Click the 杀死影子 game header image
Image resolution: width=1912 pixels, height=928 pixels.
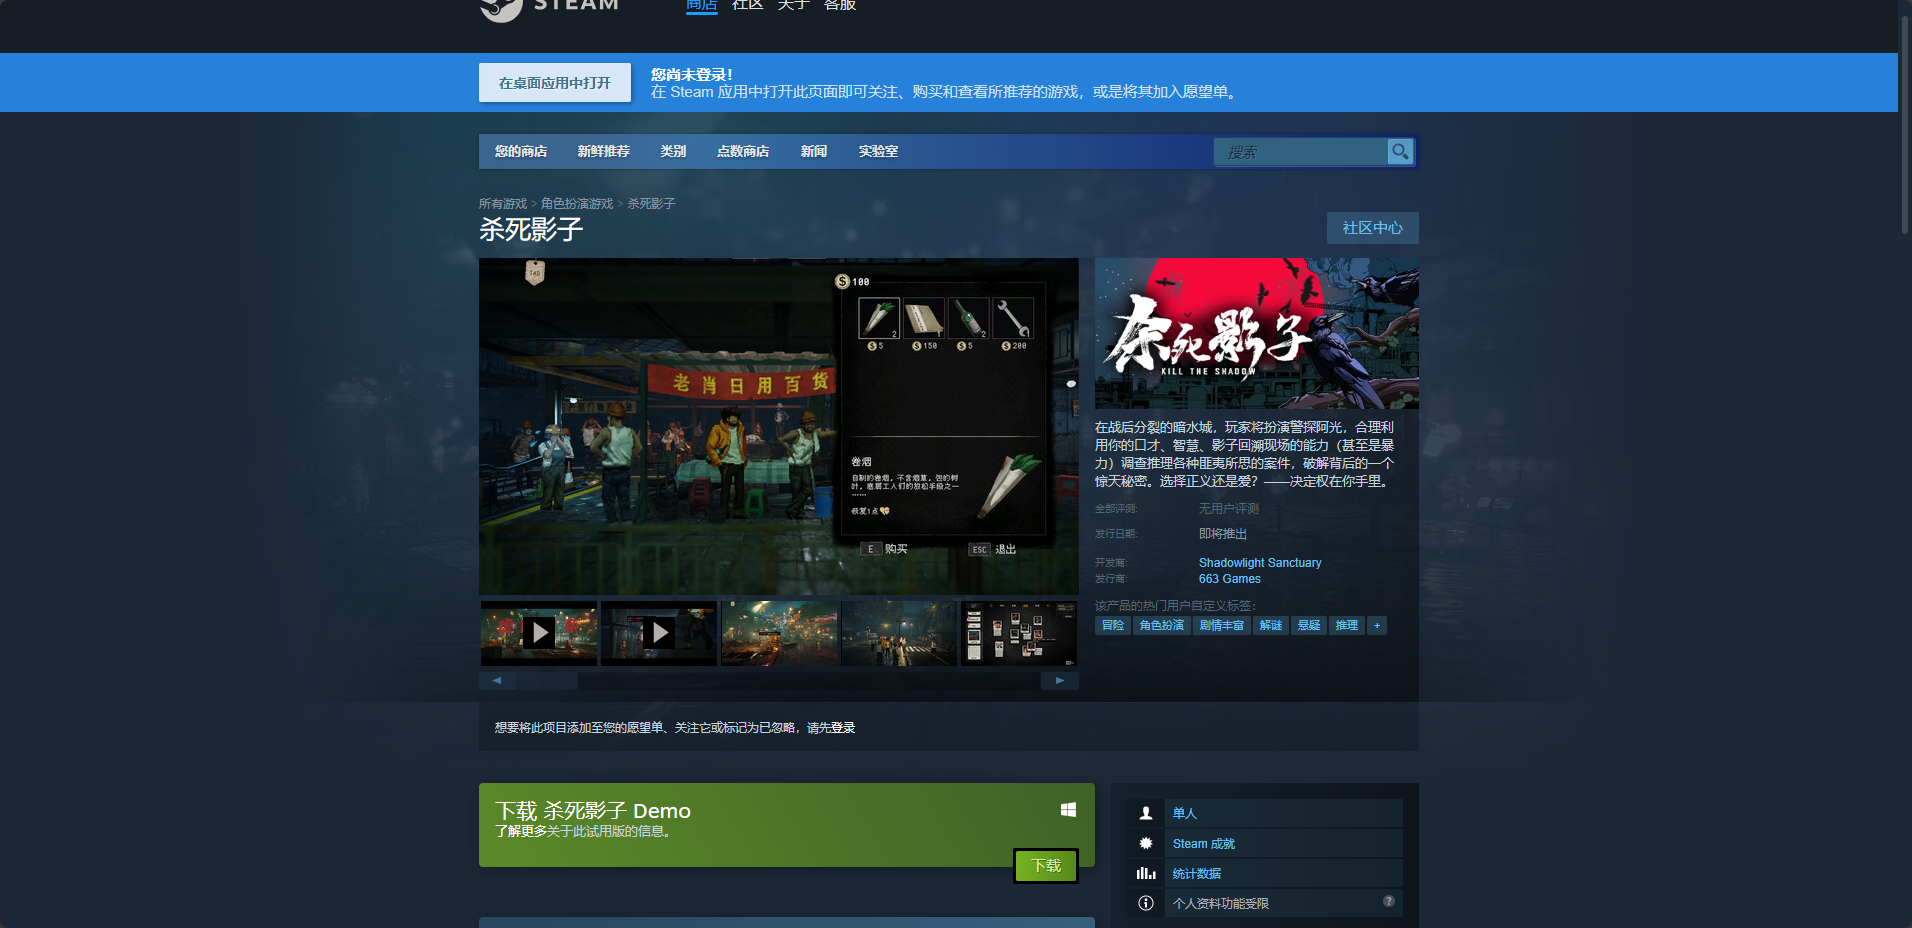pyautogui.click(x=1257, y=333)
